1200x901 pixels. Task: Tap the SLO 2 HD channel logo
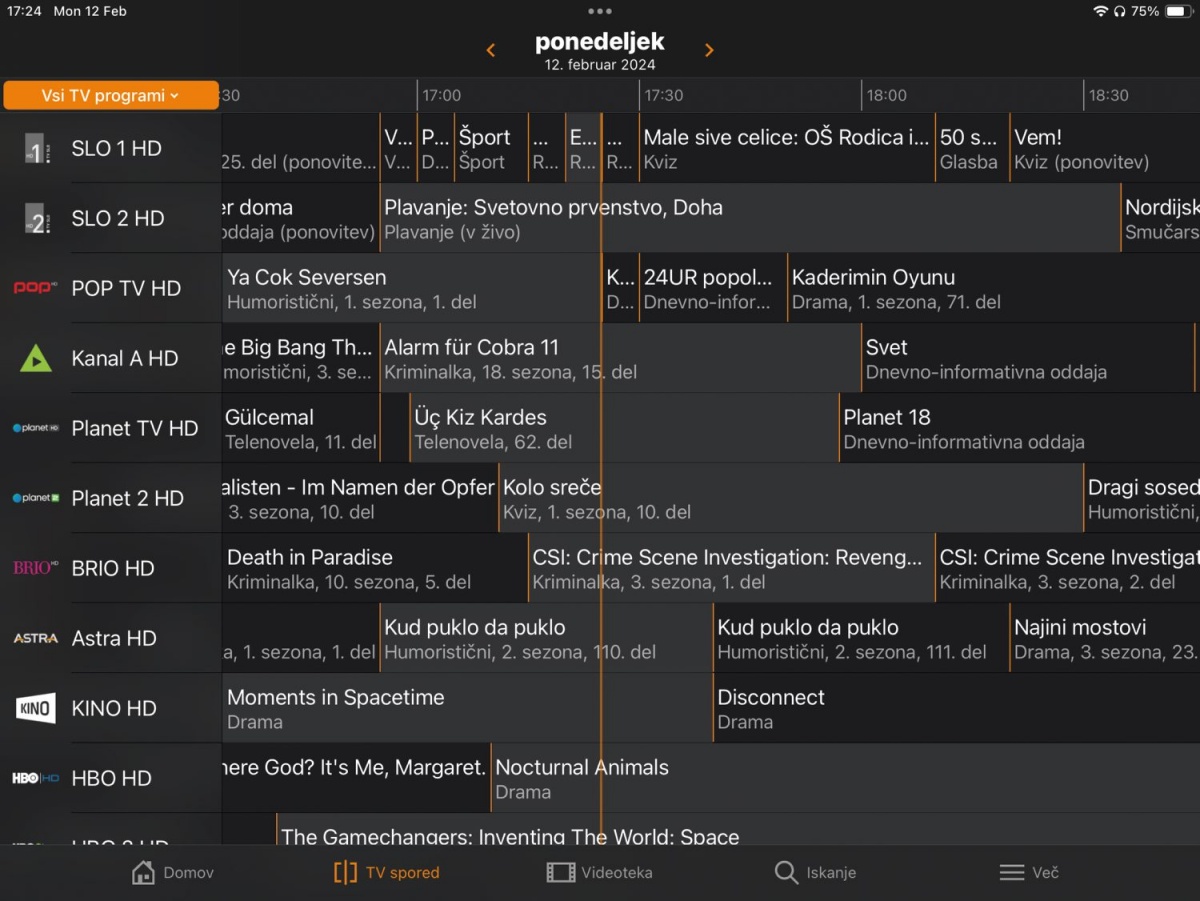tap(36, 218)
